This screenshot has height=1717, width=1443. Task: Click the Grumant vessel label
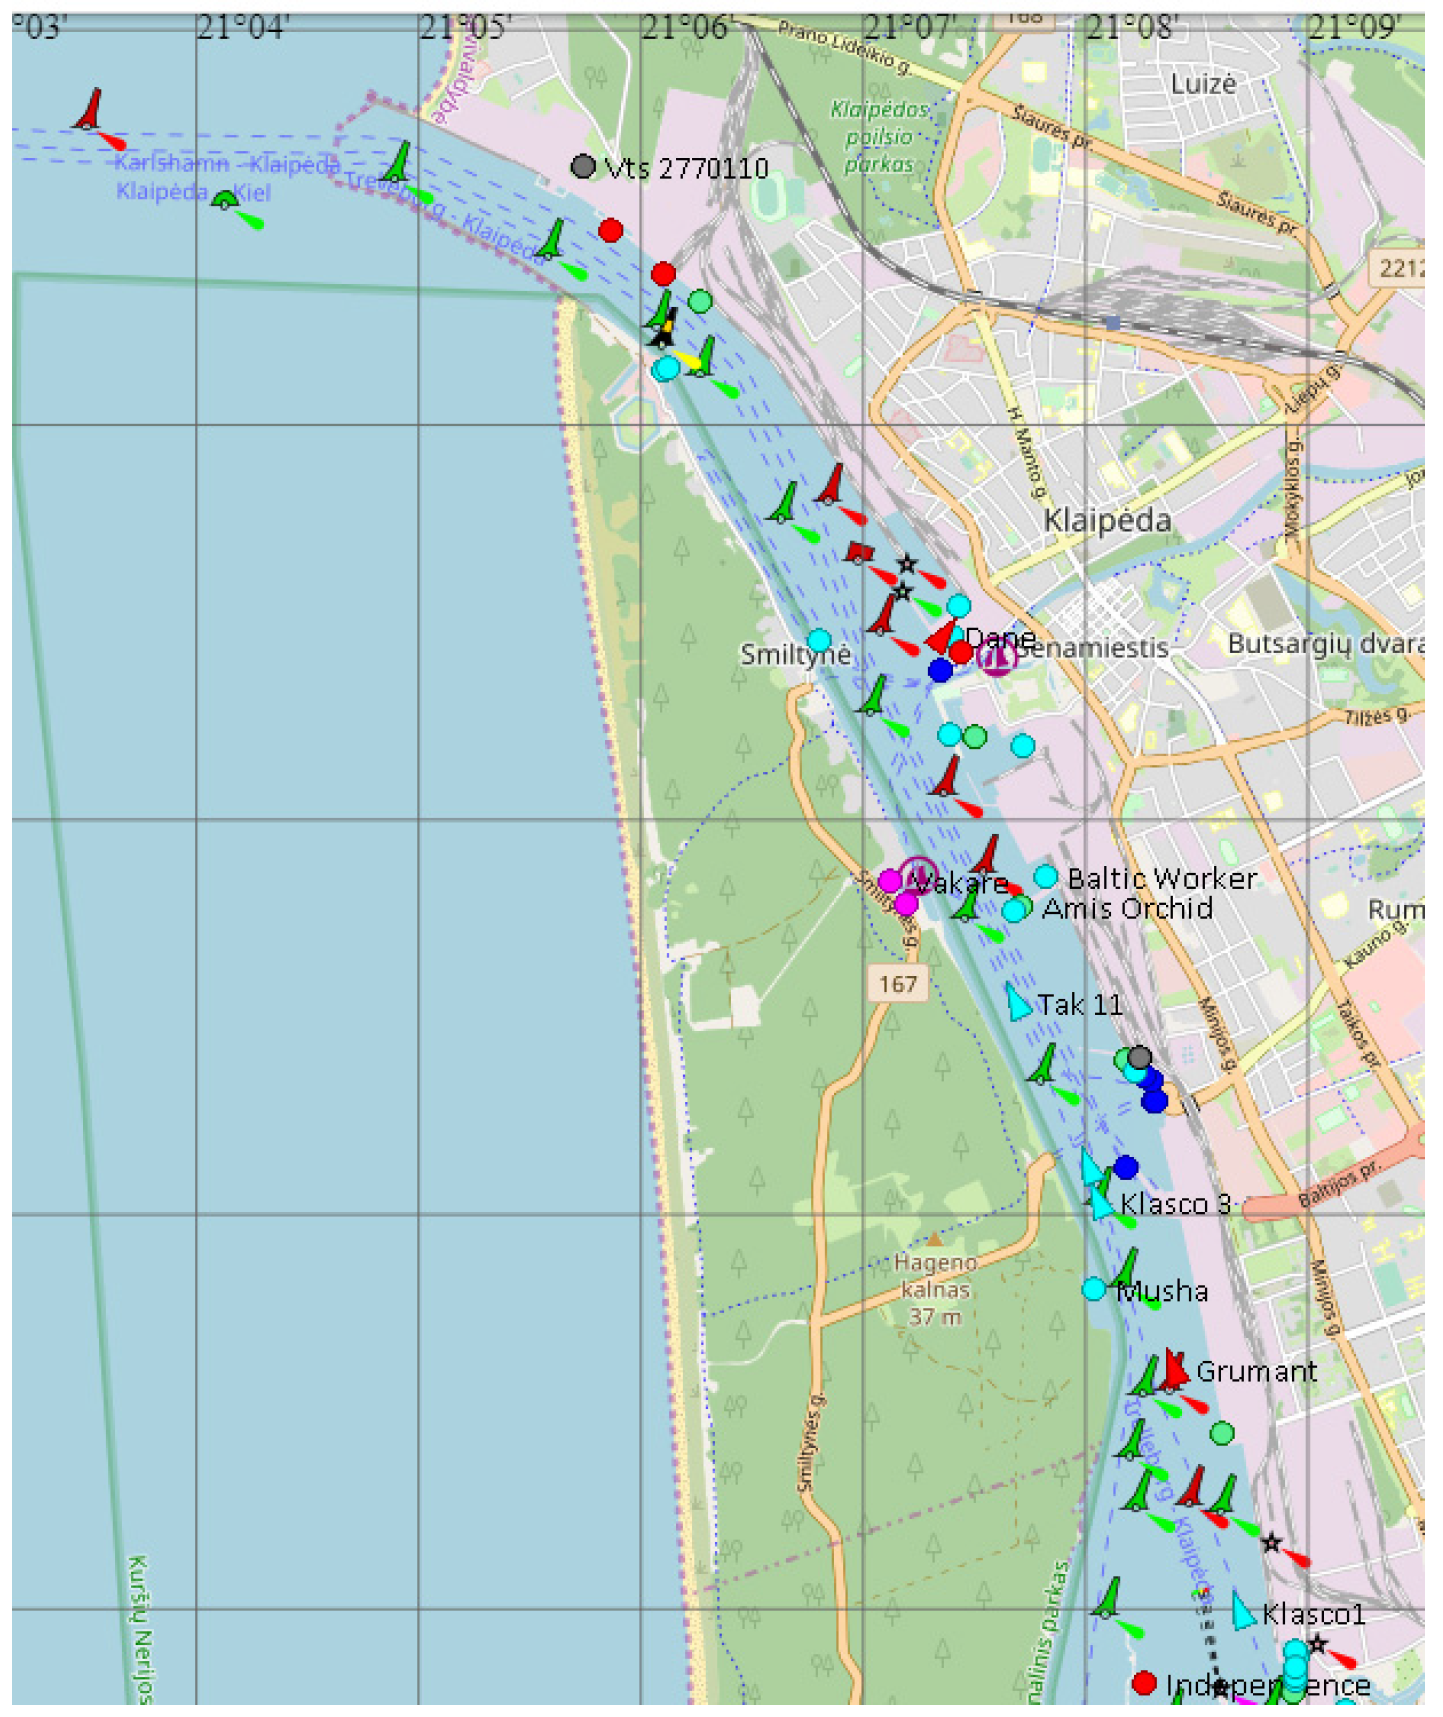tap(1256, 1371)
